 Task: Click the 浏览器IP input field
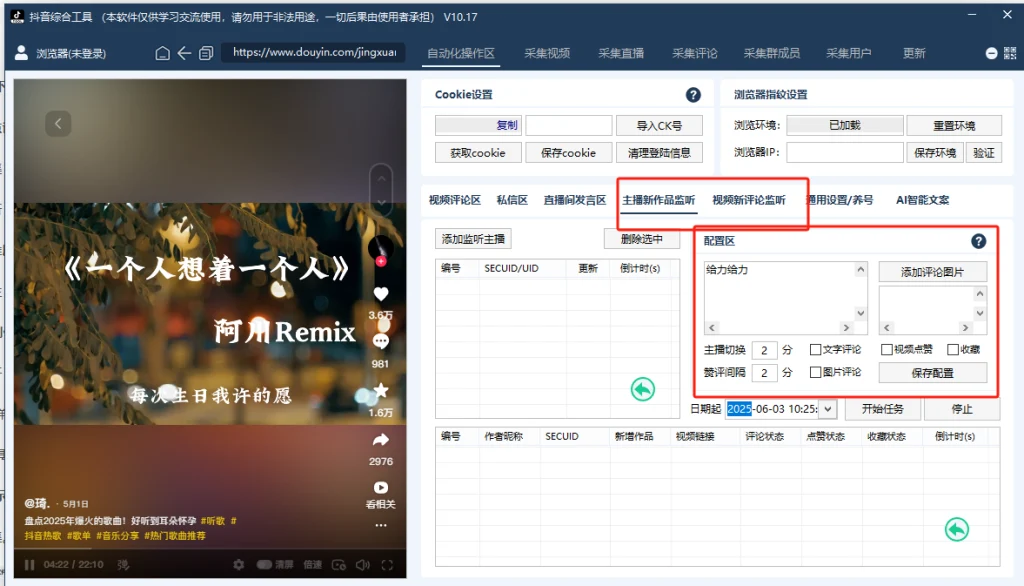[x=844, y=153]
